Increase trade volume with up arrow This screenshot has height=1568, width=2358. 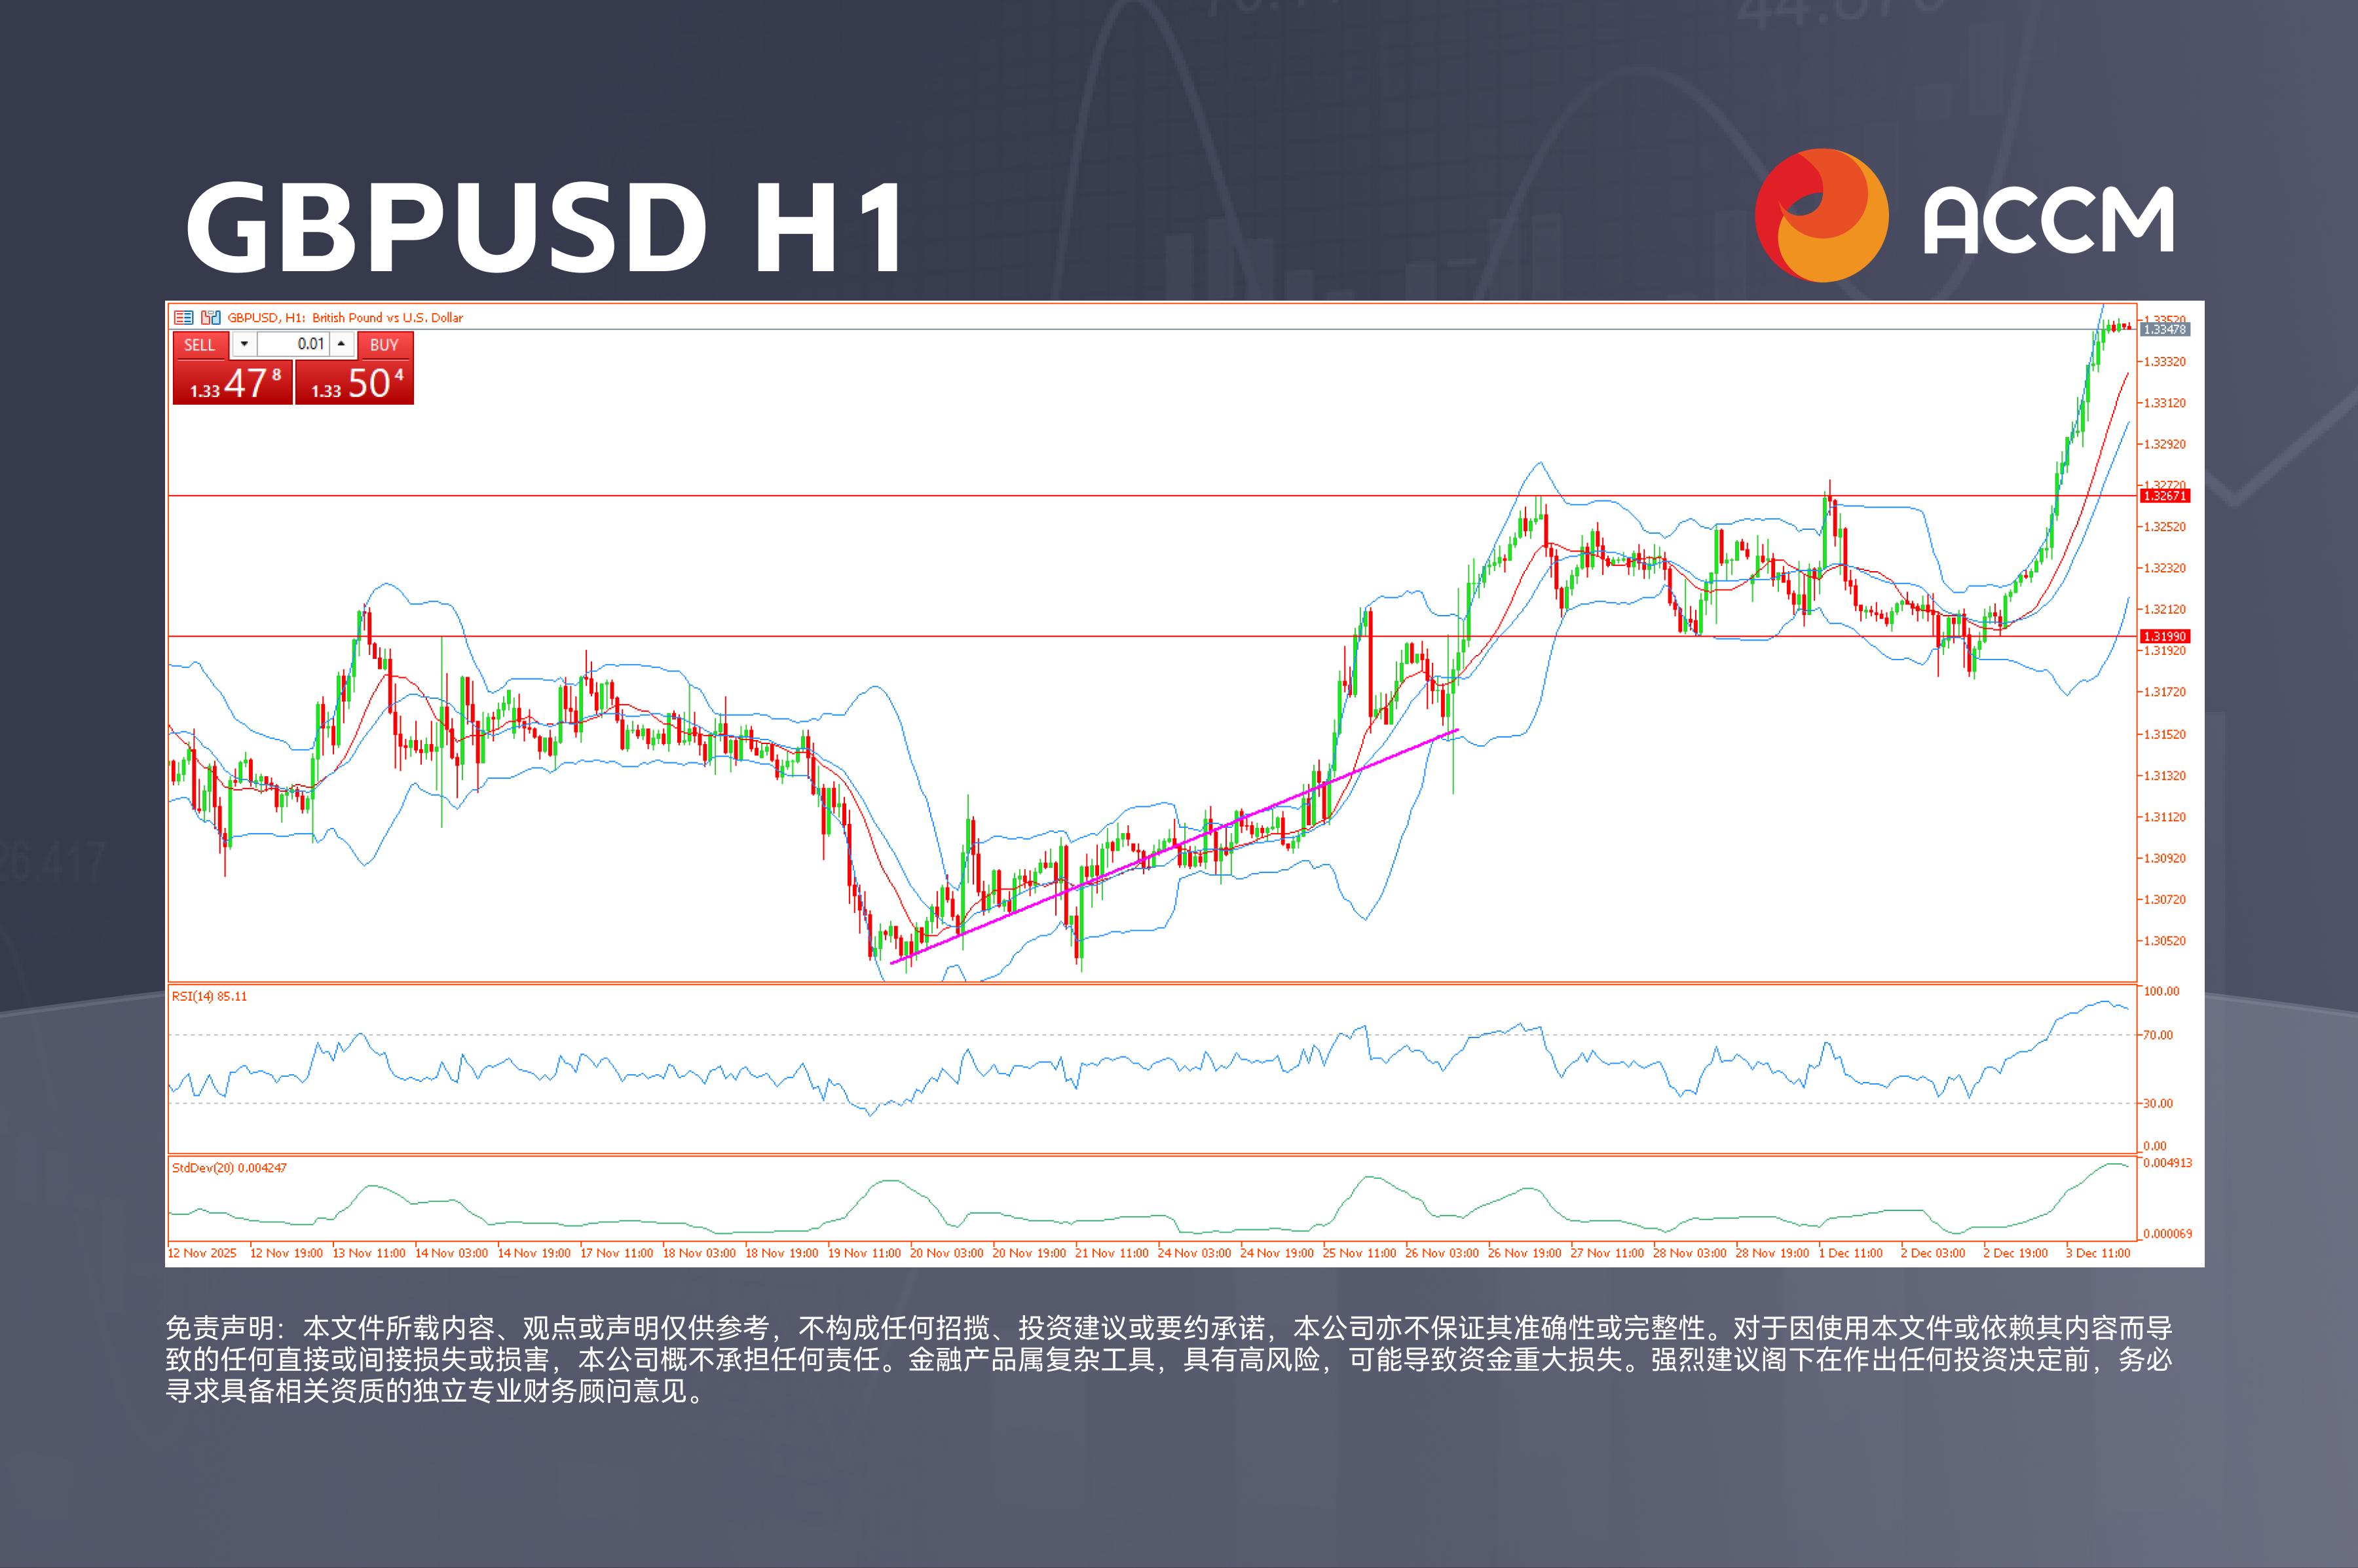click(x=341, y=344)
